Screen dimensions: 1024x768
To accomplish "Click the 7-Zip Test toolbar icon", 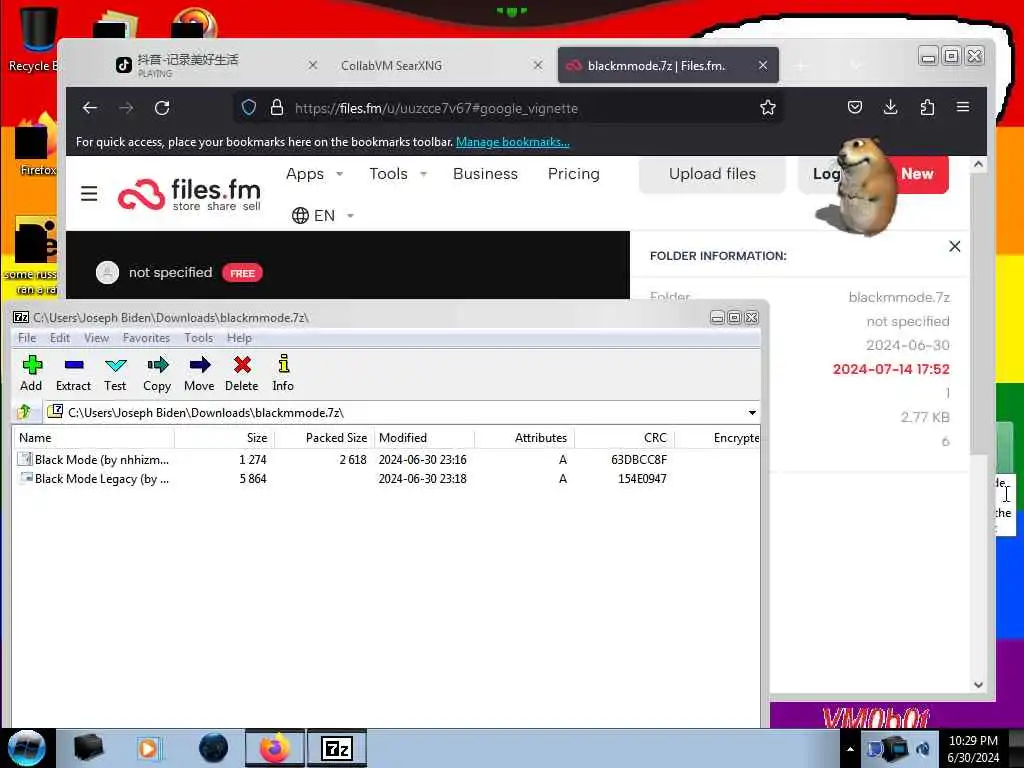I will click(116, 365).
